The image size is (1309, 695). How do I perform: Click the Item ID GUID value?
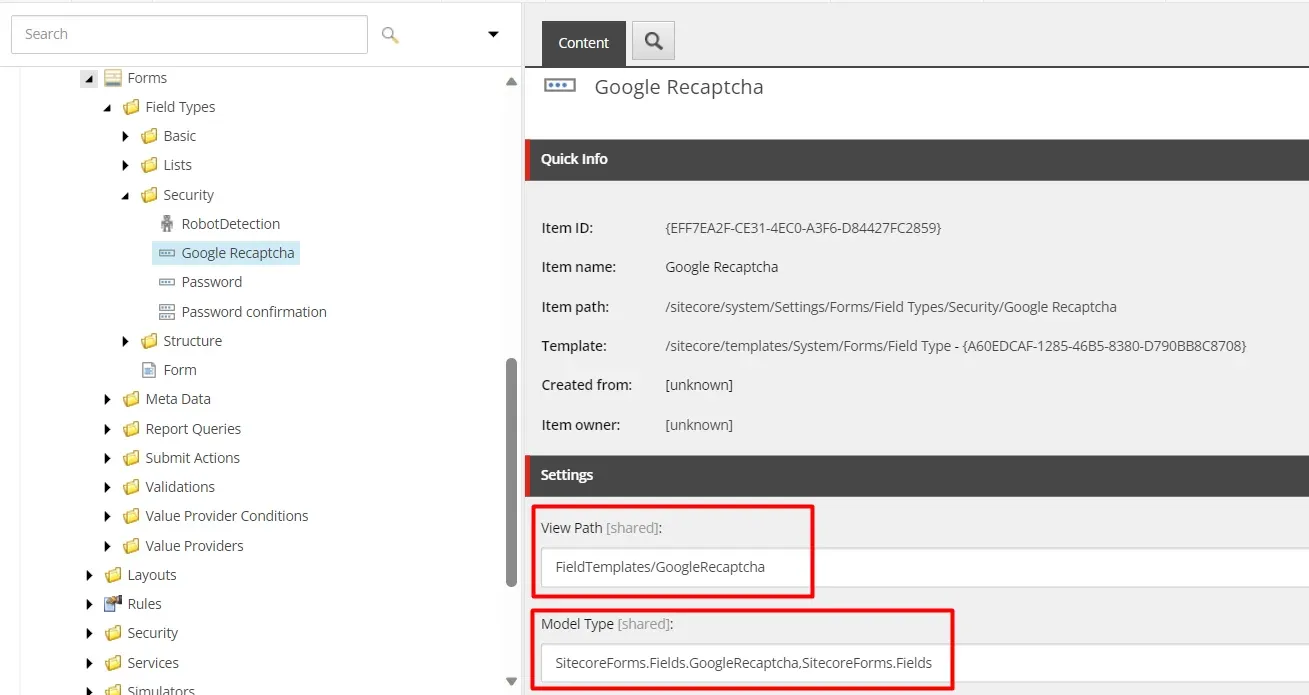[803, 228]
